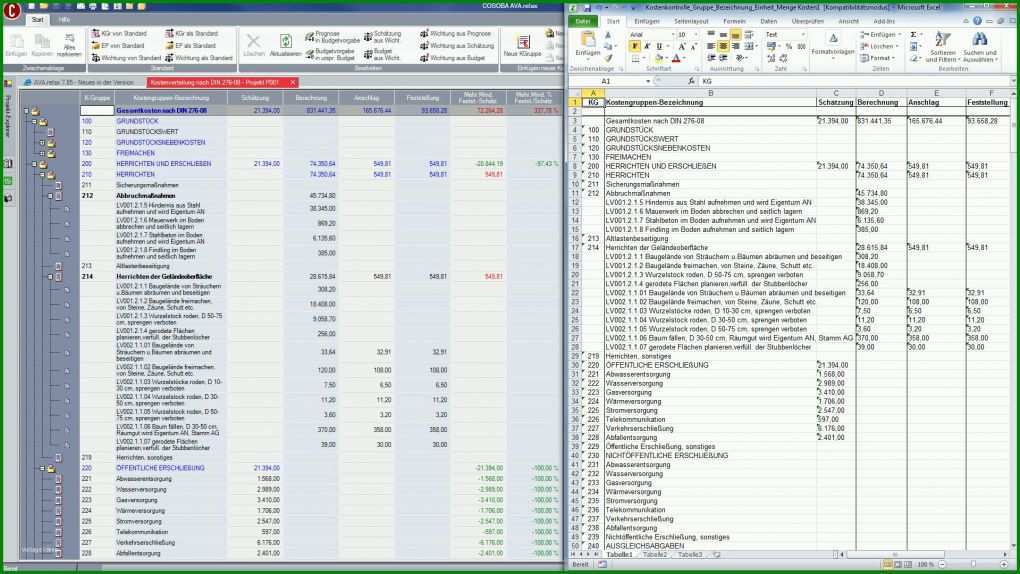Open the Hilfe tab in AVA

point(64,20)
